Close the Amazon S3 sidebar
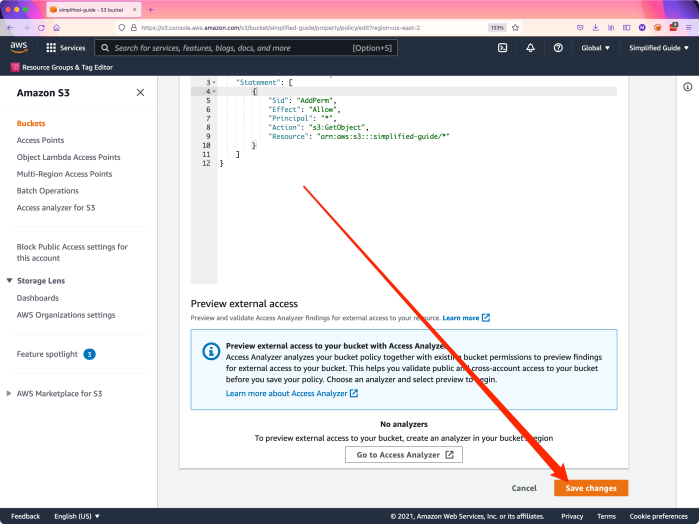699x524 pixels. [140, 92]
